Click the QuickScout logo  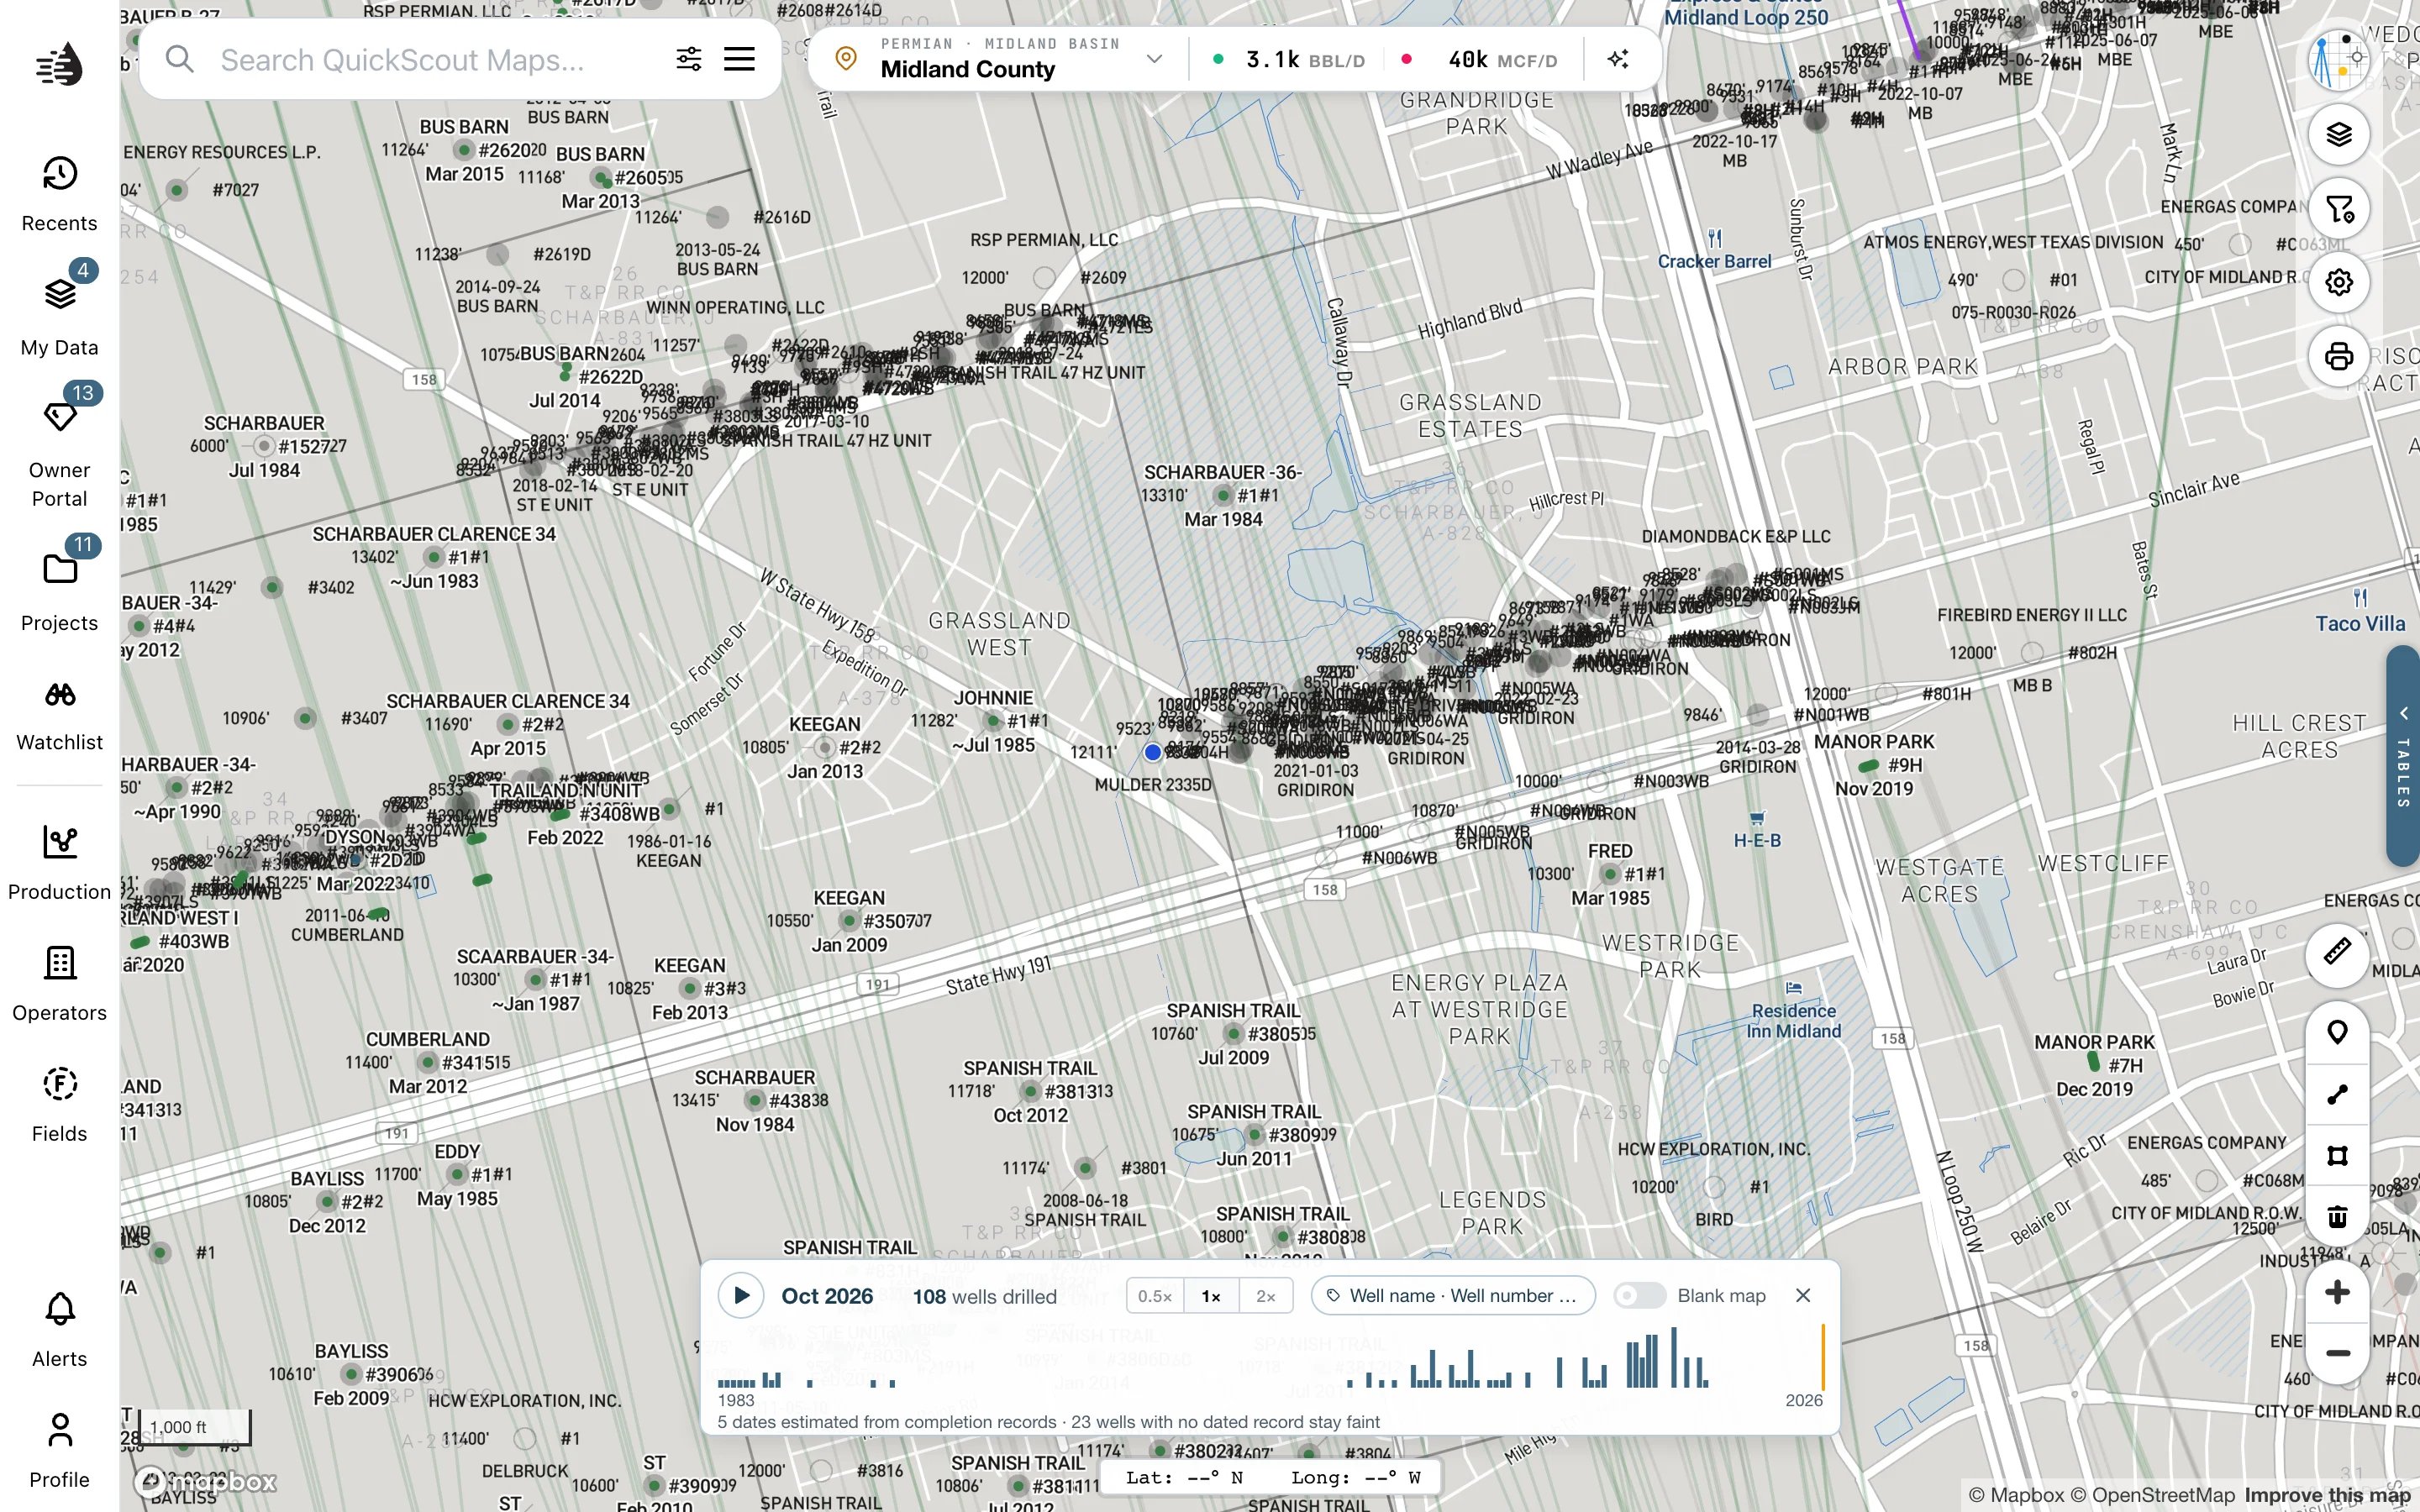tap(59, 64)
